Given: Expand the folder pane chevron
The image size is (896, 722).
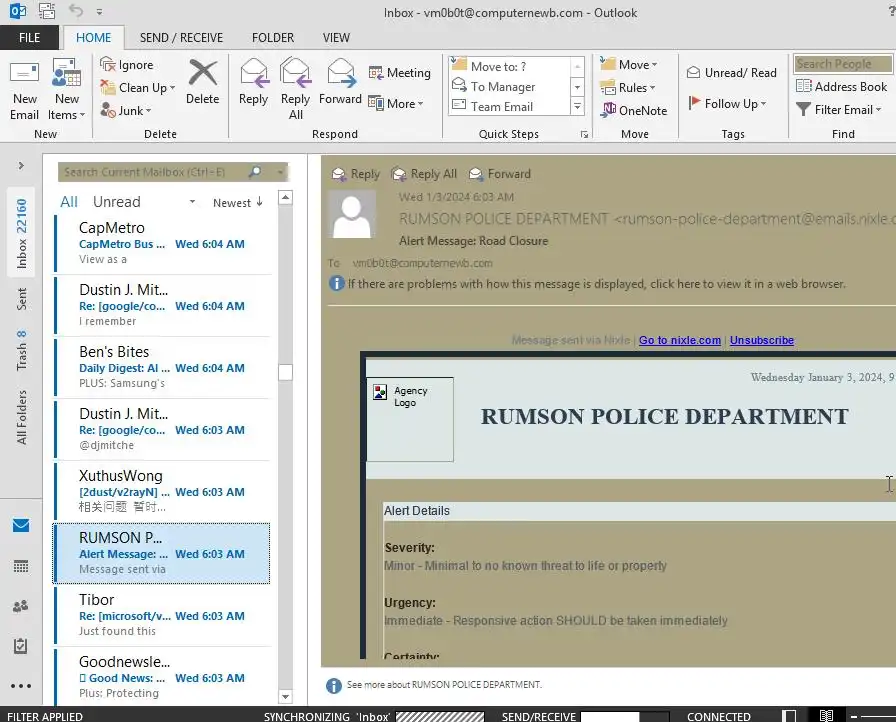Looking at the screenshot, I should tap(21, 166).
